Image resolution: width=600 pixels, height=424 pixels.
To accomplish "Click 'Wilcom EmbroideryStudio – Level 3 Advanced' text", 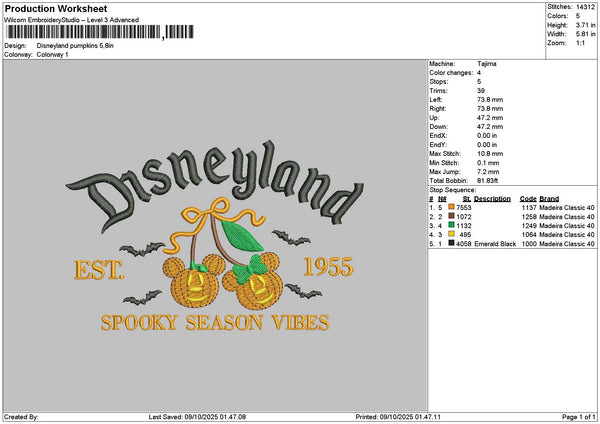I will coord(72,20).
